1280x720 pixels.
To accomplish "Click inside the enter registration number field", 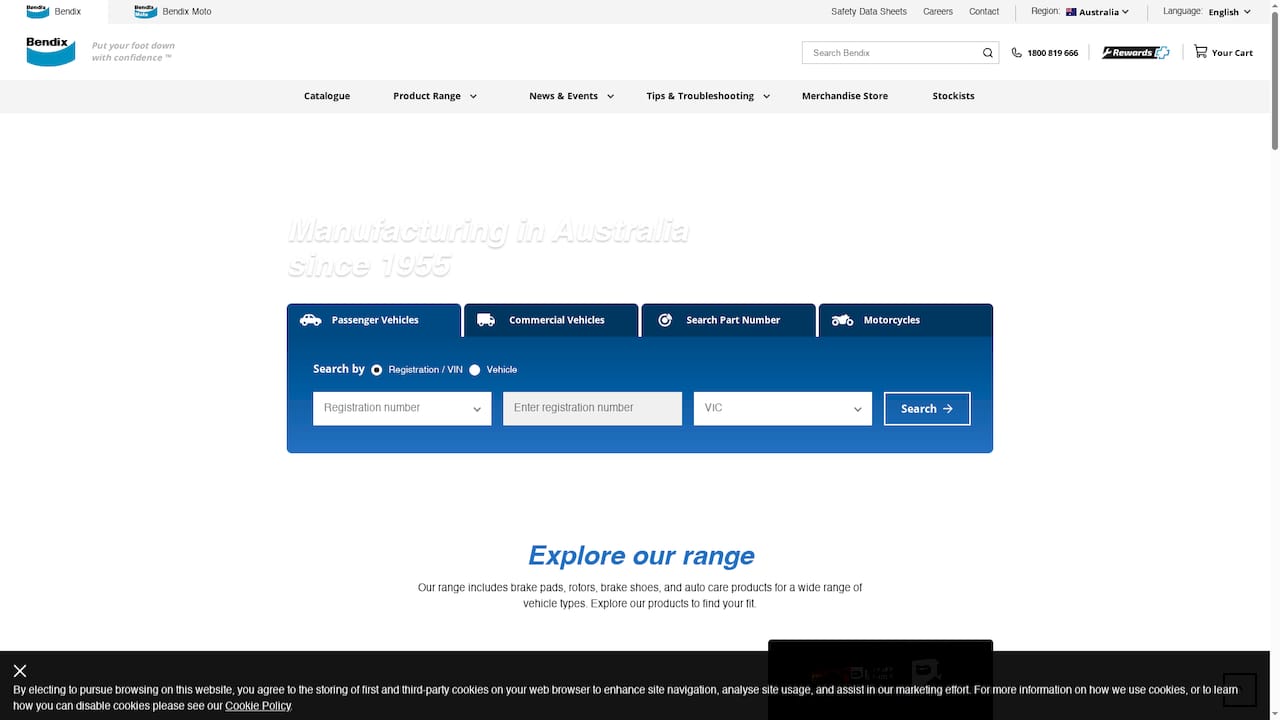I will 592,408.
